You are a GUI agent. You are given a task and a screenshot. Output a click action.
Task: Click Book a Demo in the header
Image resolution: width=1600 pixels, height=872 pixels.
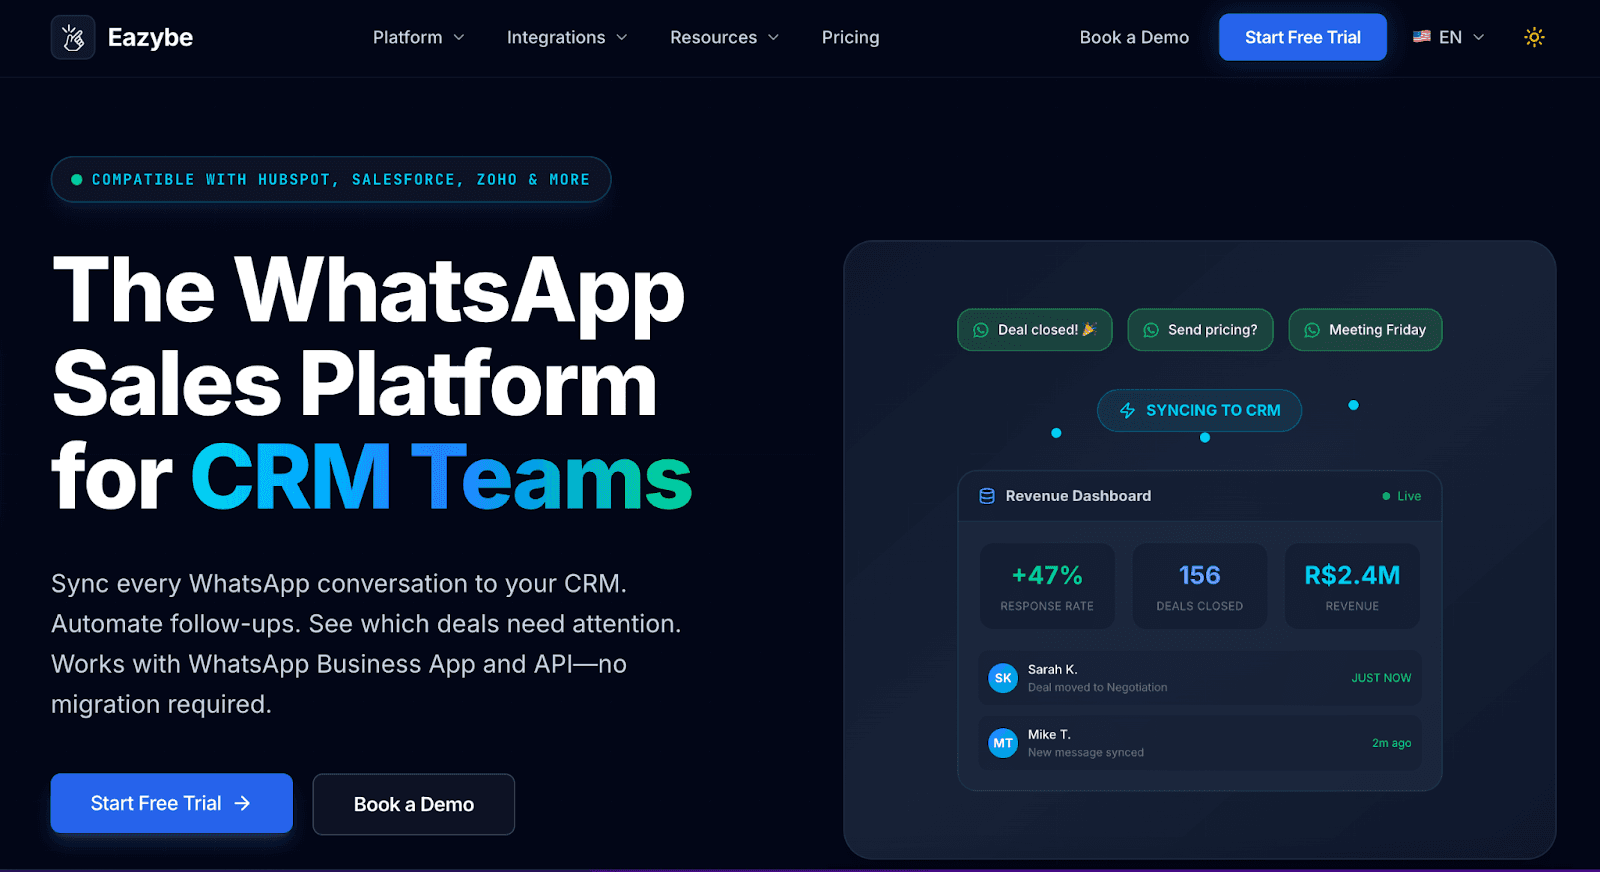point(1134,37)
